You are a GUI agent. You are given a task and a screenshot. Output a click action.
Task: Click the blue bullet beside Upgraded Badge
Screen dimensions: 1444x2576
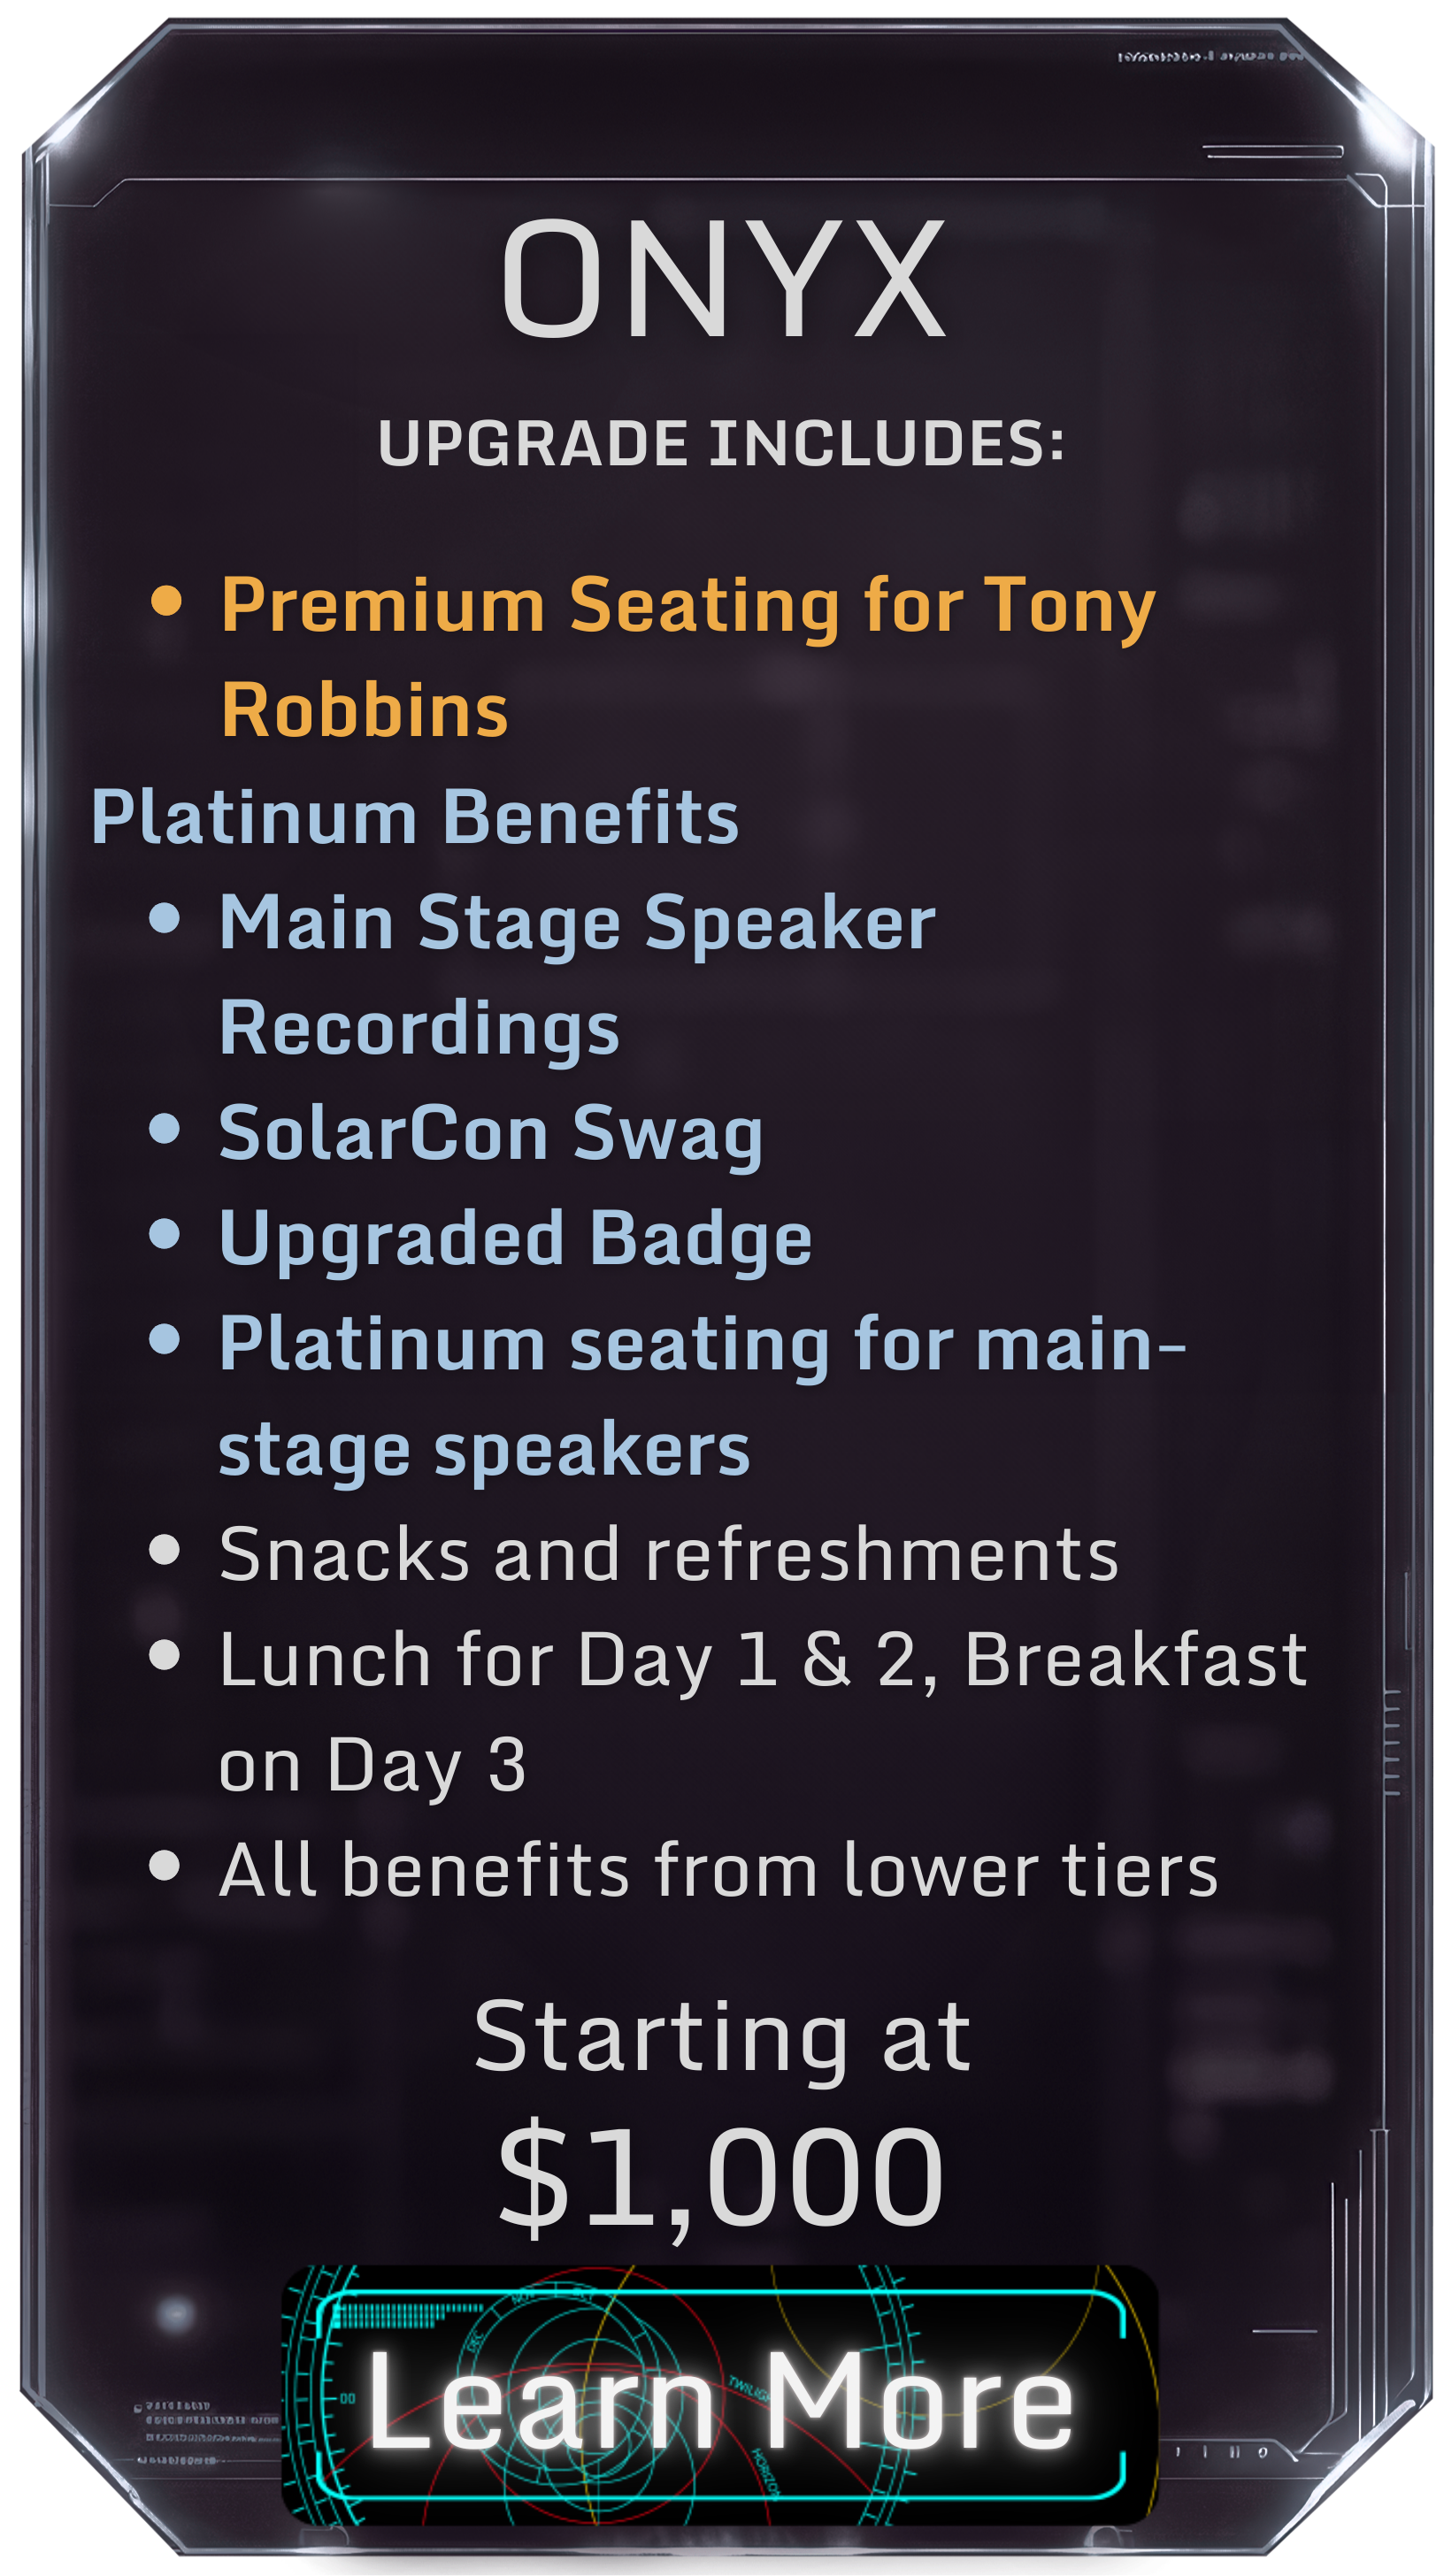[164, 1234]
